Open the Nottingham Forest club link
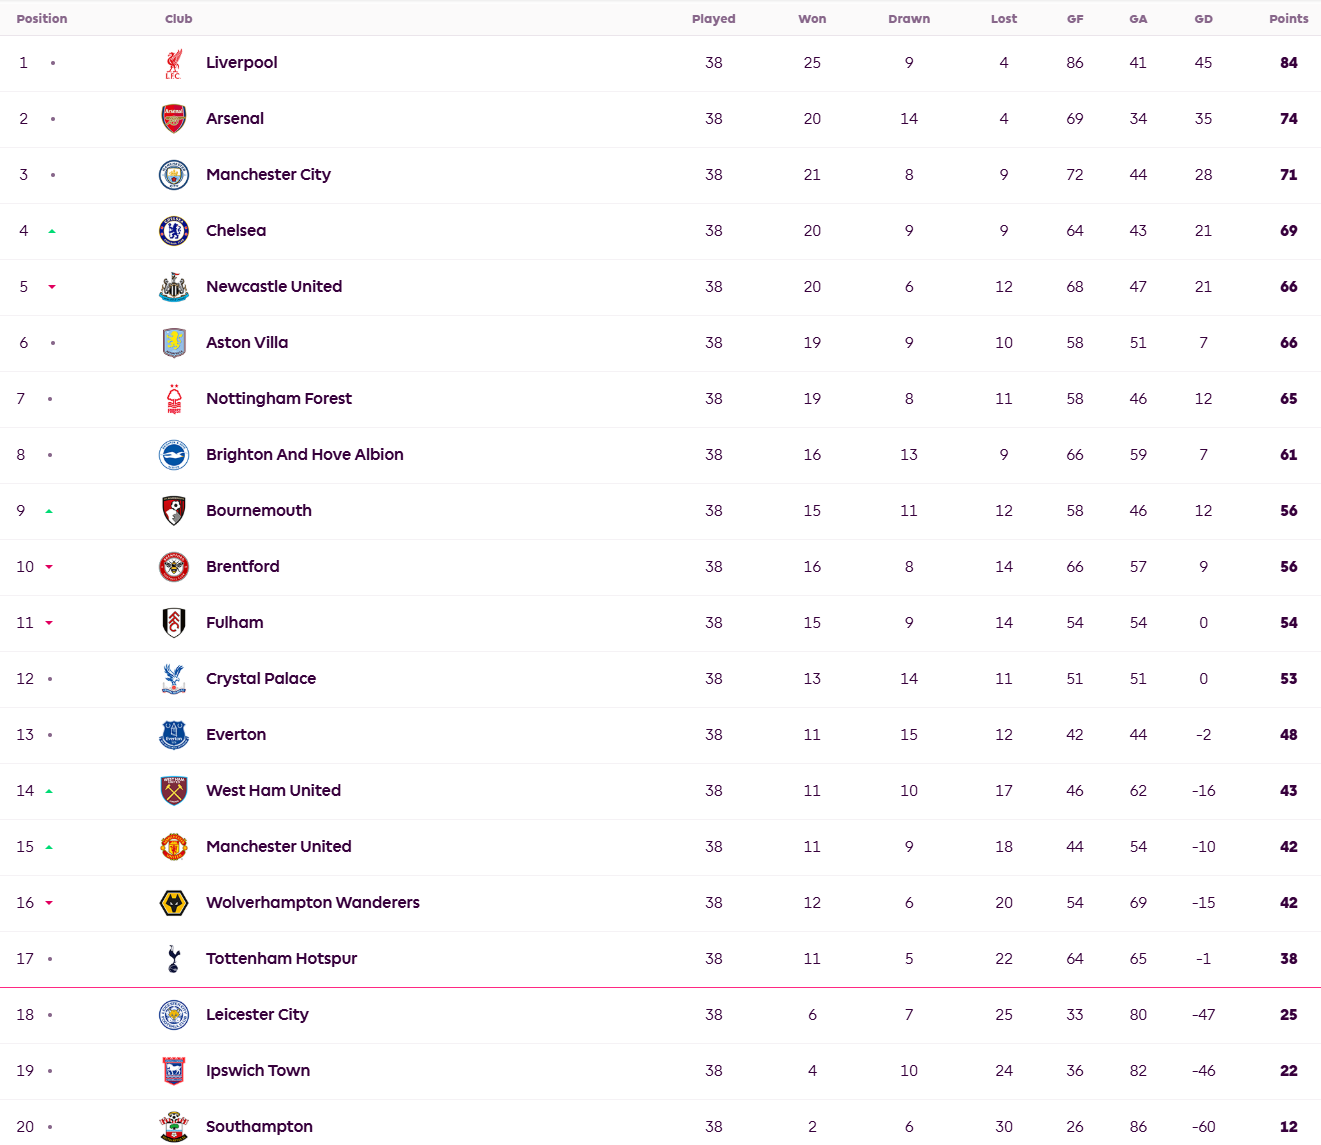The height and width of the screenshot is (1145, 1321). pos(279,399)
